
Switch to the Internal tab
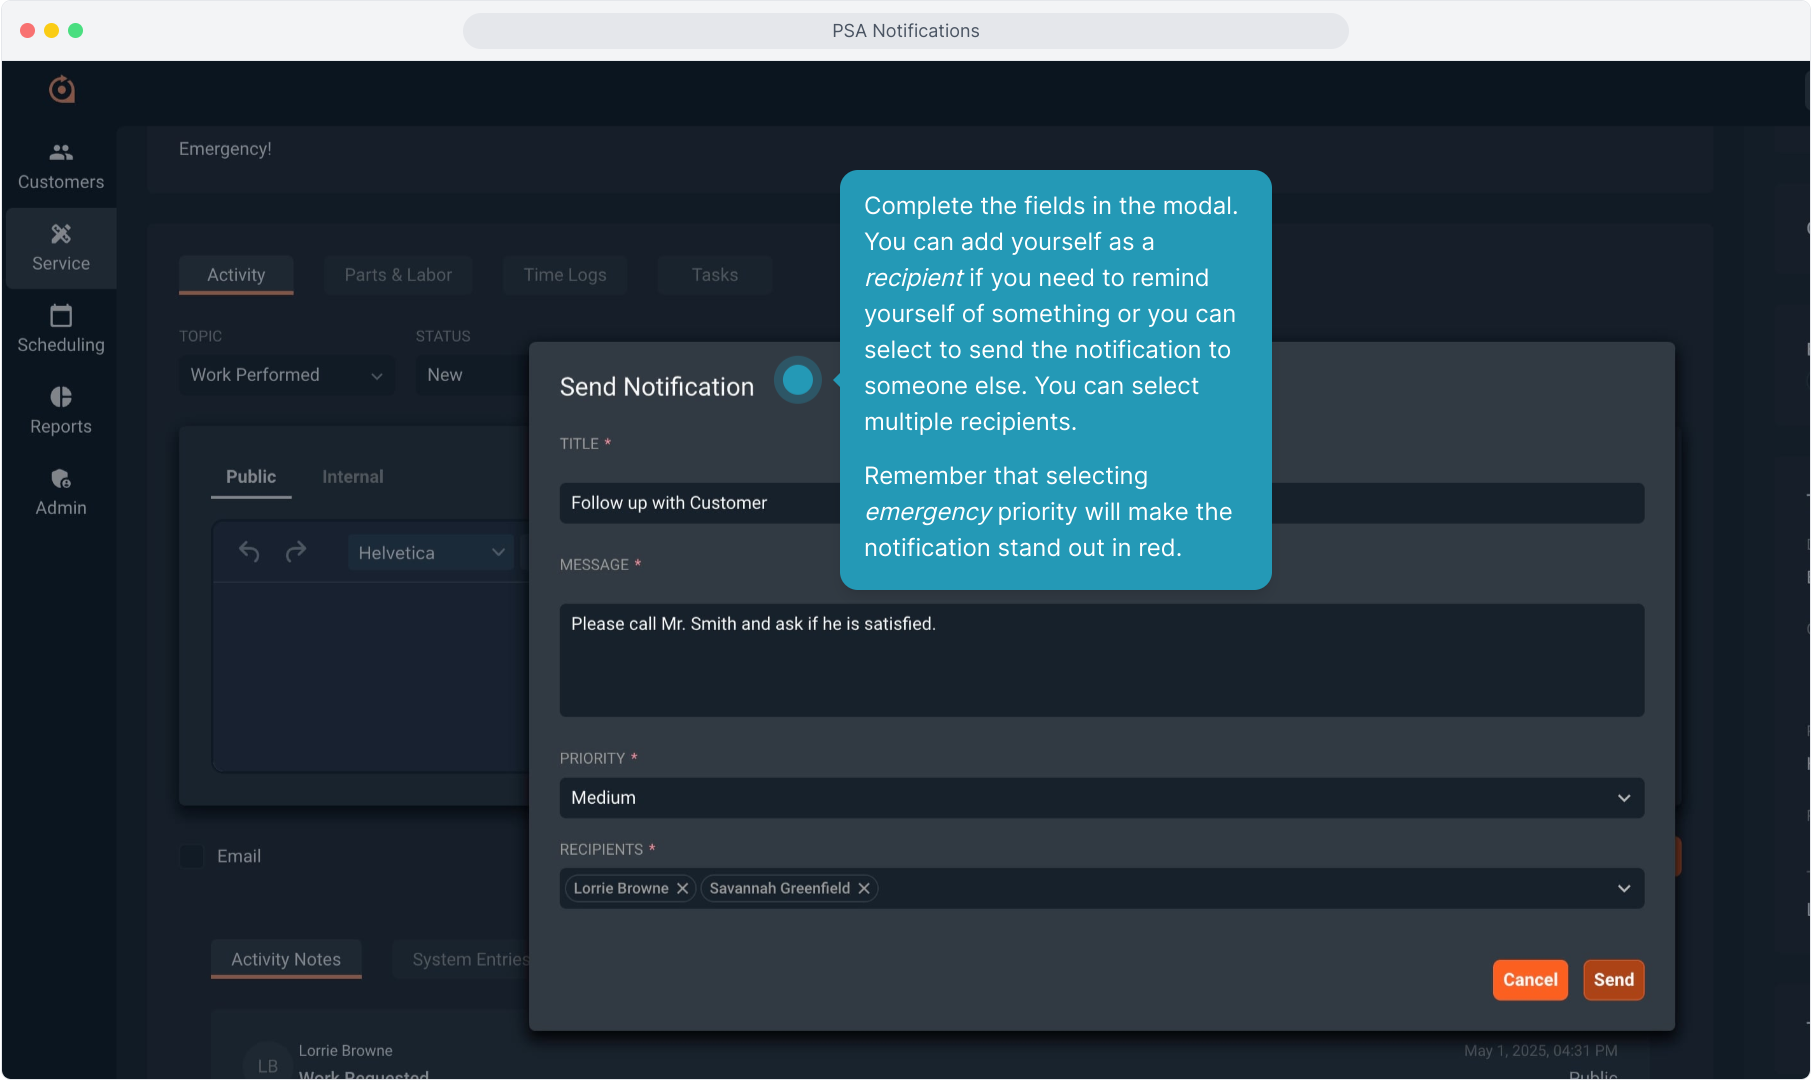(352, 477)
